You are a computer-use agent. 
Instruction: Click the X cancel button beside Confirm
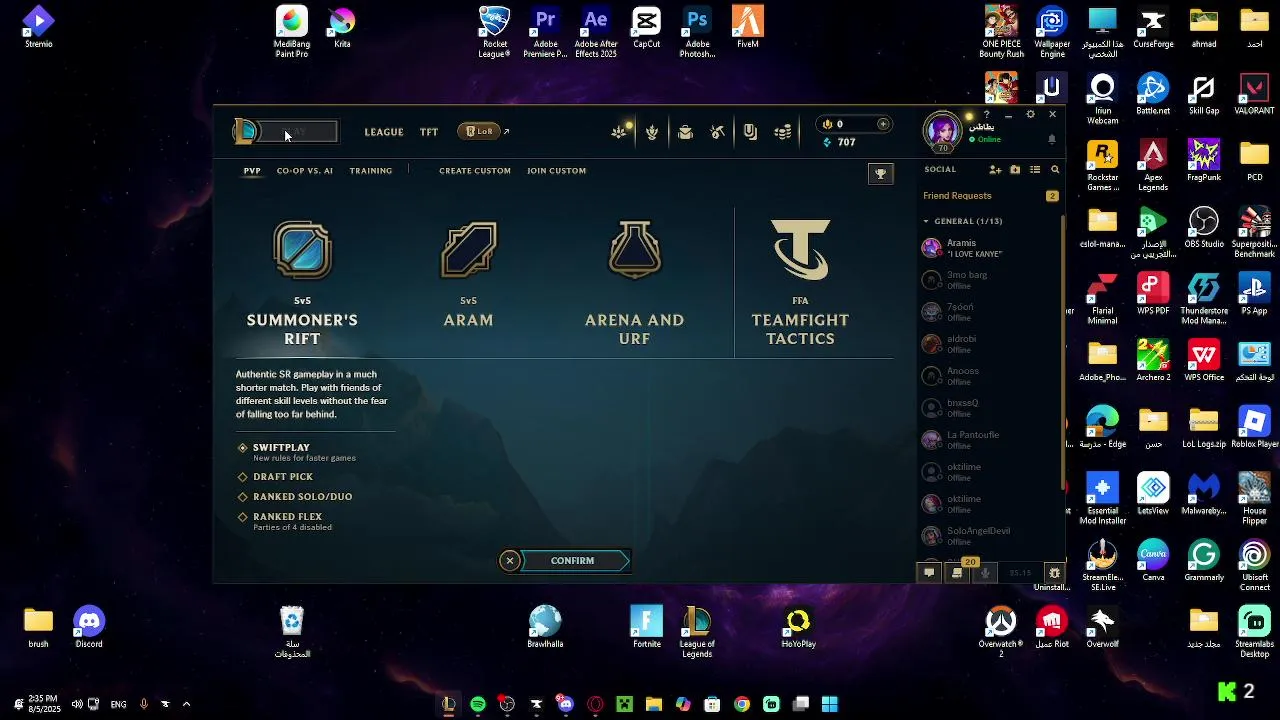[510, 561]
